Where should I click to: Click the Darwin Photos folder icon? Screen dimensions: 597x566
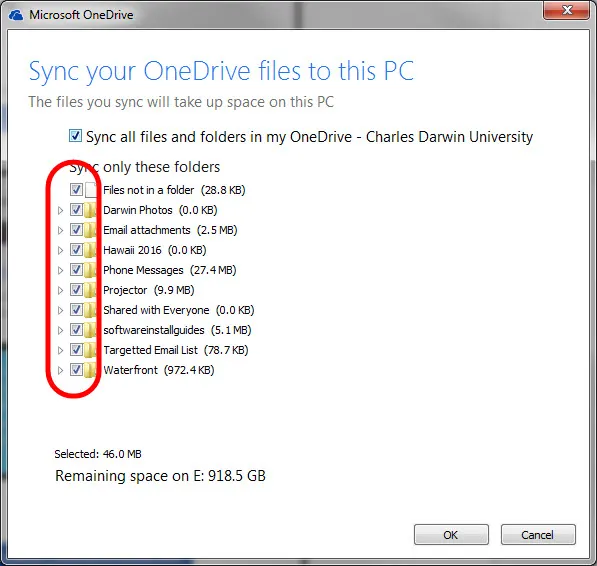coord(90,210)
